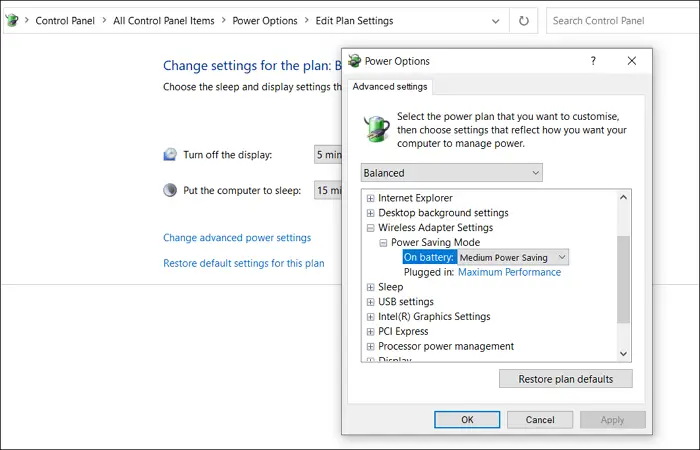Select 'Wireless Adapter Settings' label
This screenshot has height=450, width=700.
(435, 228)
